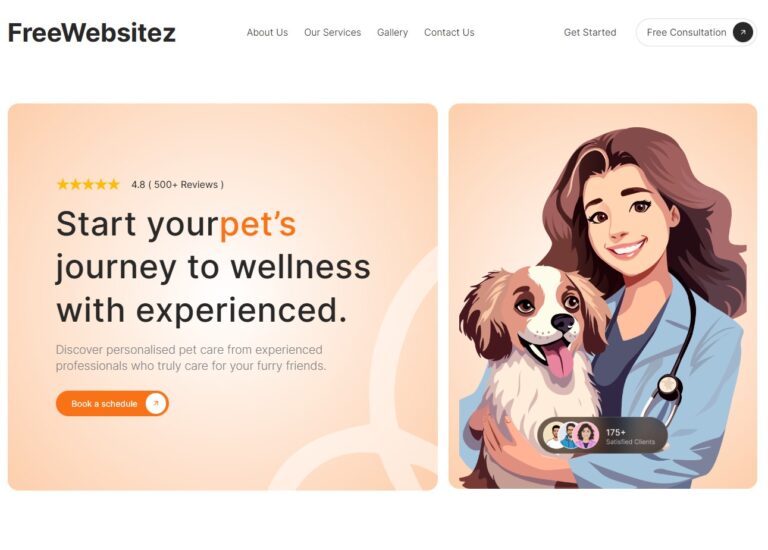Open the Contact Us link

(449, 32)
